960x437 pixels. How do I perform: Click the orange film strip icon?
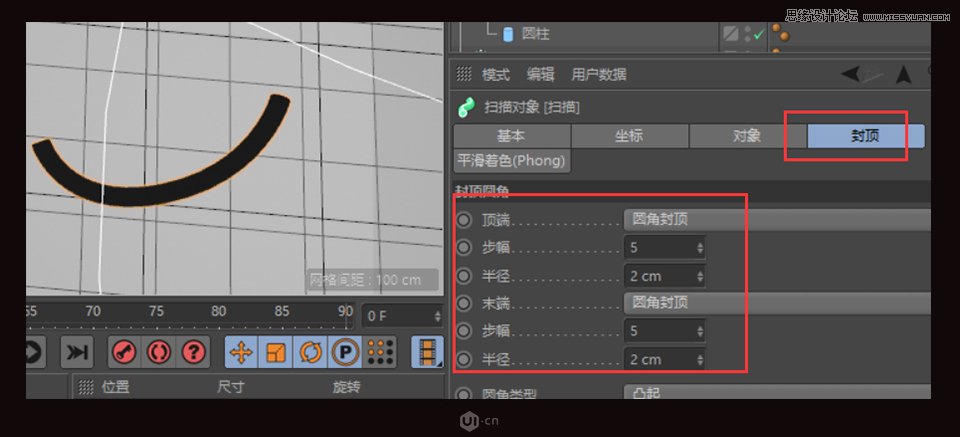[x=427, y=352]
